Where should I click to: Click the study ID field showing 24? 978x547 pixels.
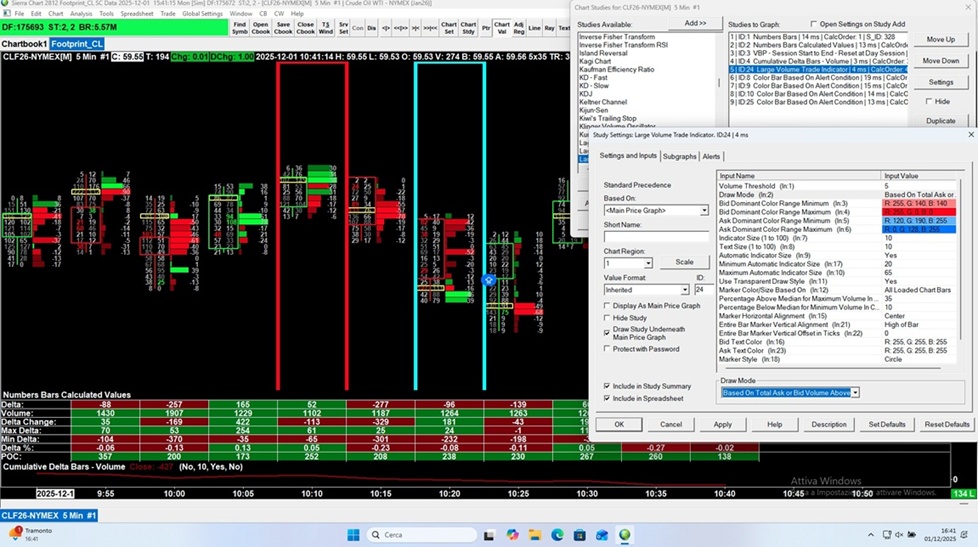pos(704,290)
